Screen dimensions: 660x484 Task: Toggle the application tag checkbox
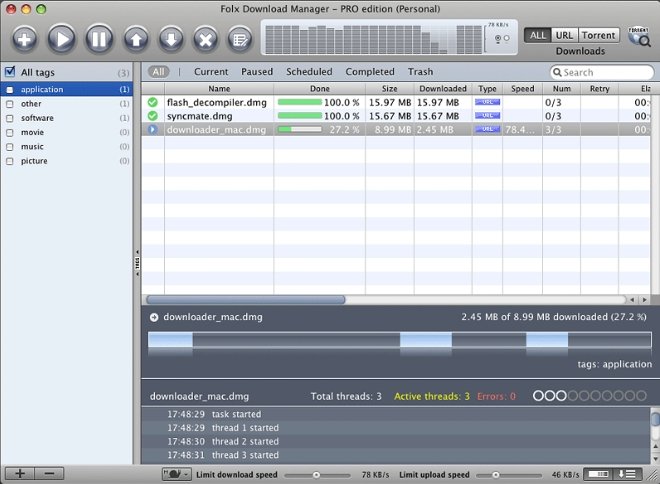click(10, 90)
